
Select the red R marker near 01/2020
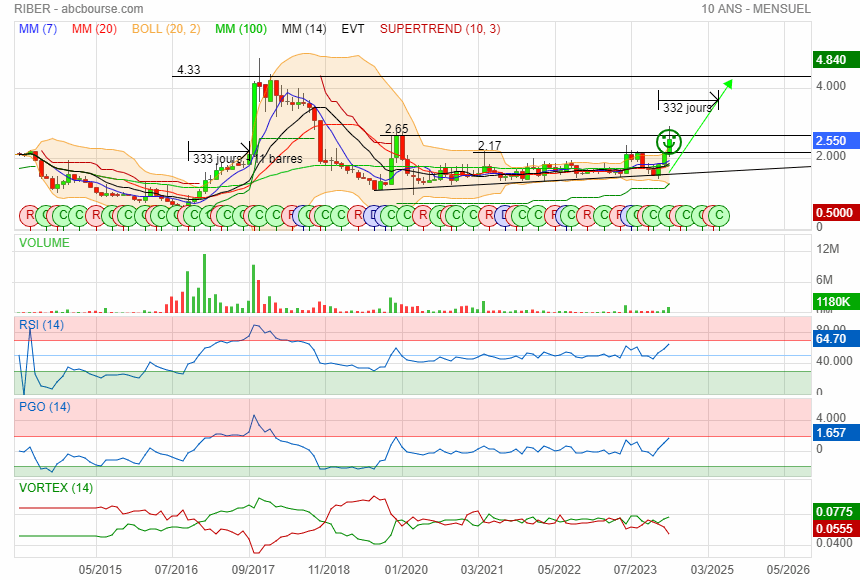(423, 216)
